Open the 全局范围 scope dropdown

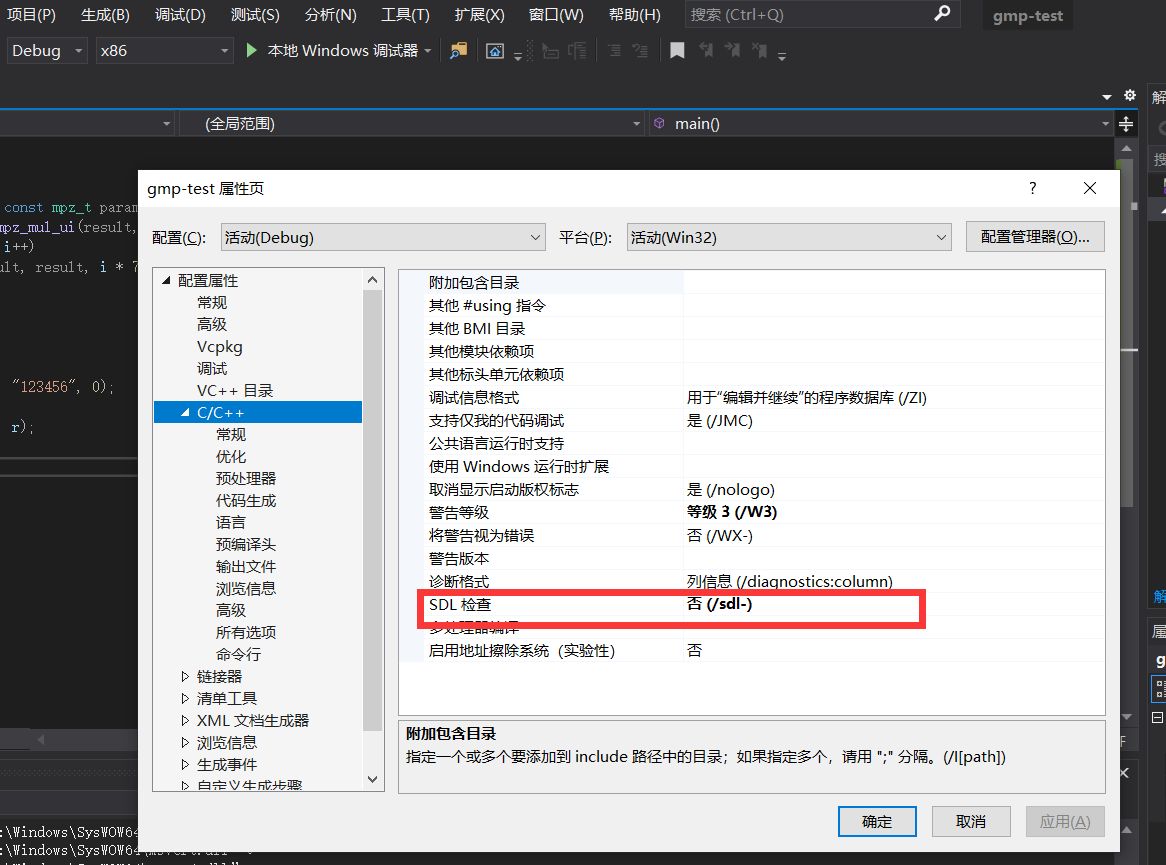click(412, 123)
